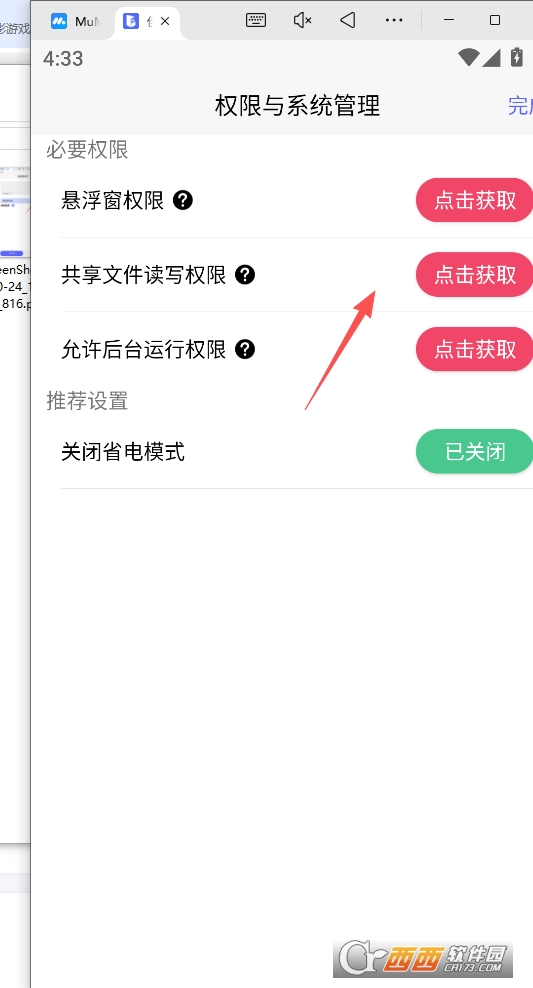The width and height of the screenshot is (533, 988).
Task: Tap 点击获取 for 允许后台运行权限
Action: pyautogui.click(x=474, y=349)
